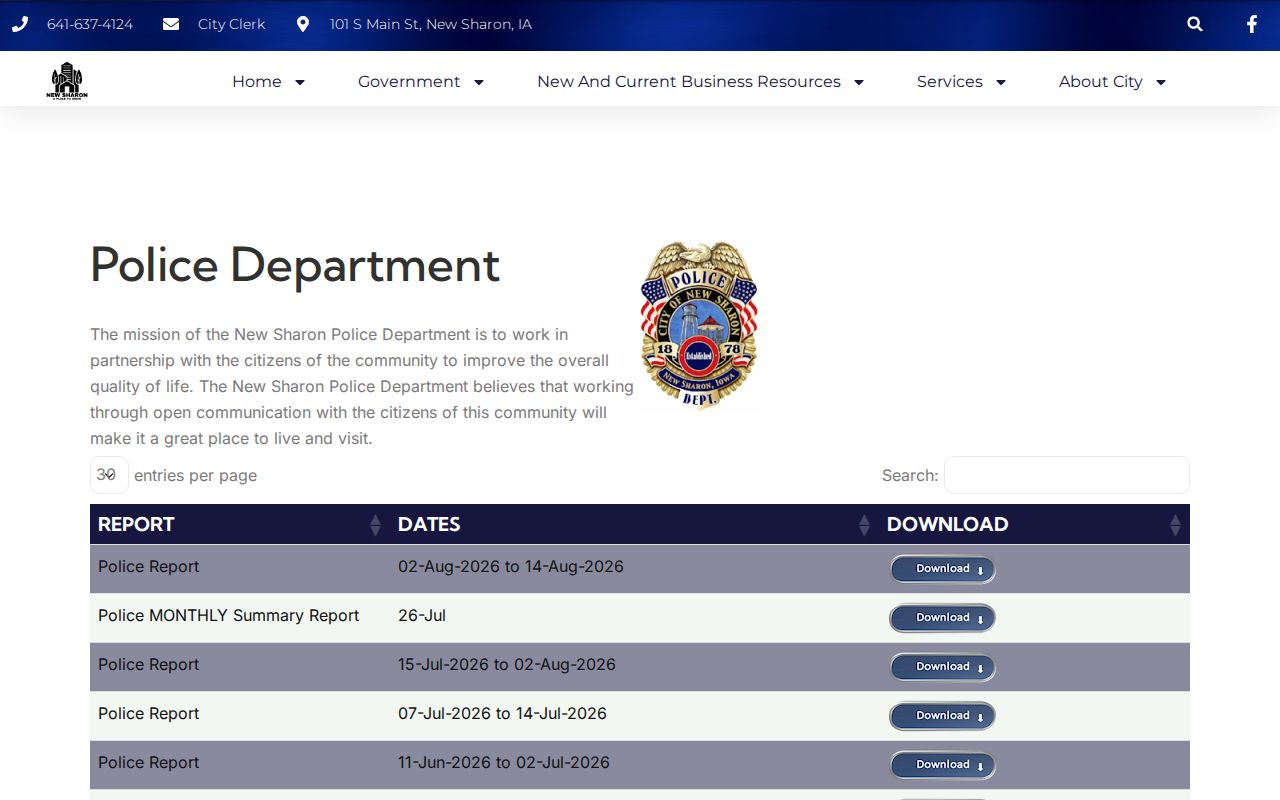Open the Services menu item
The height and width of the screenshot is (800, 1280).
(x=950, y=82)
